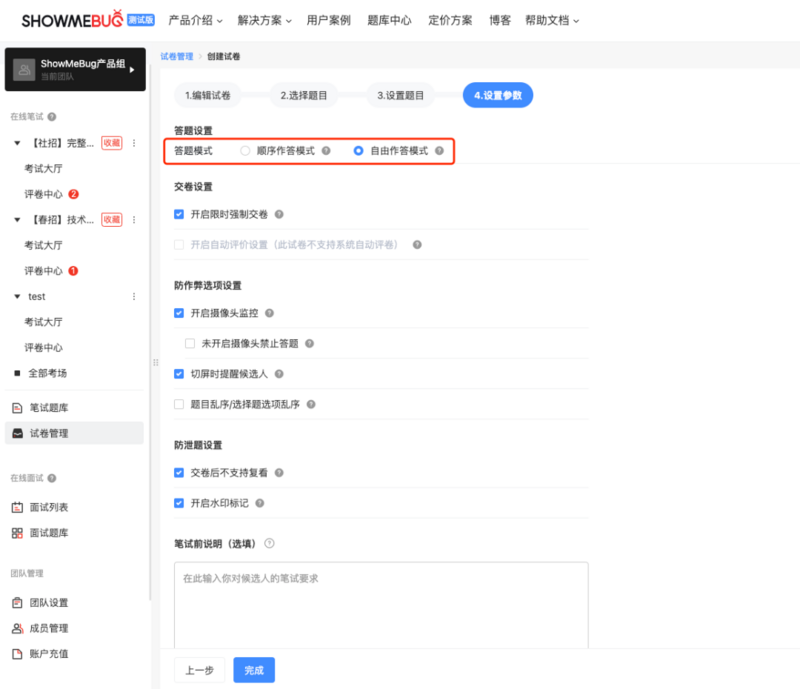Screen dimensions: 800x689
Task: Open 评卷中心 under 【社招】完整
Action: 43,194
